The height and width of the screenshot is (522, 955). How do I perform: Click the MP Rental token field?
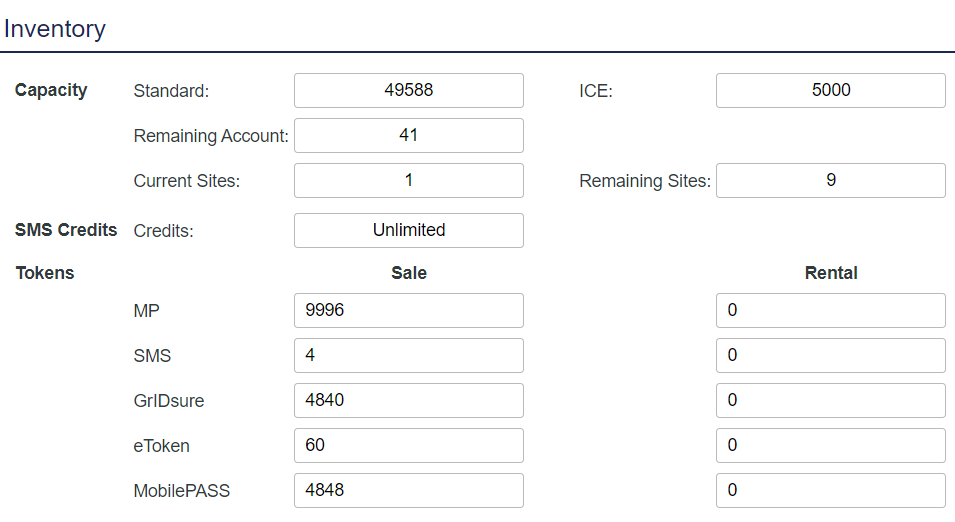(830, 310)
